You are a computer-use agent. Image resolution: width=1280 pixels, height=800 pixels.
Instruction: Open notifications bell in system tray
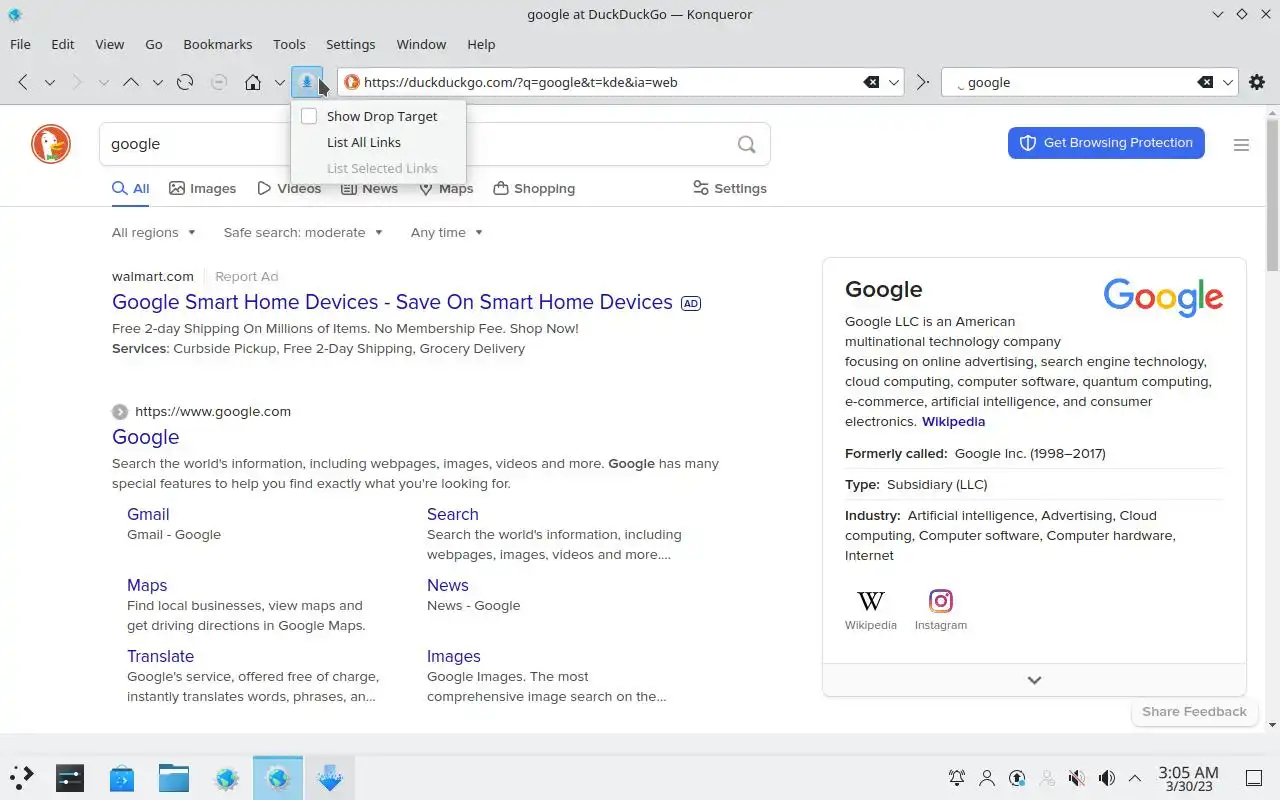point(957,778)
